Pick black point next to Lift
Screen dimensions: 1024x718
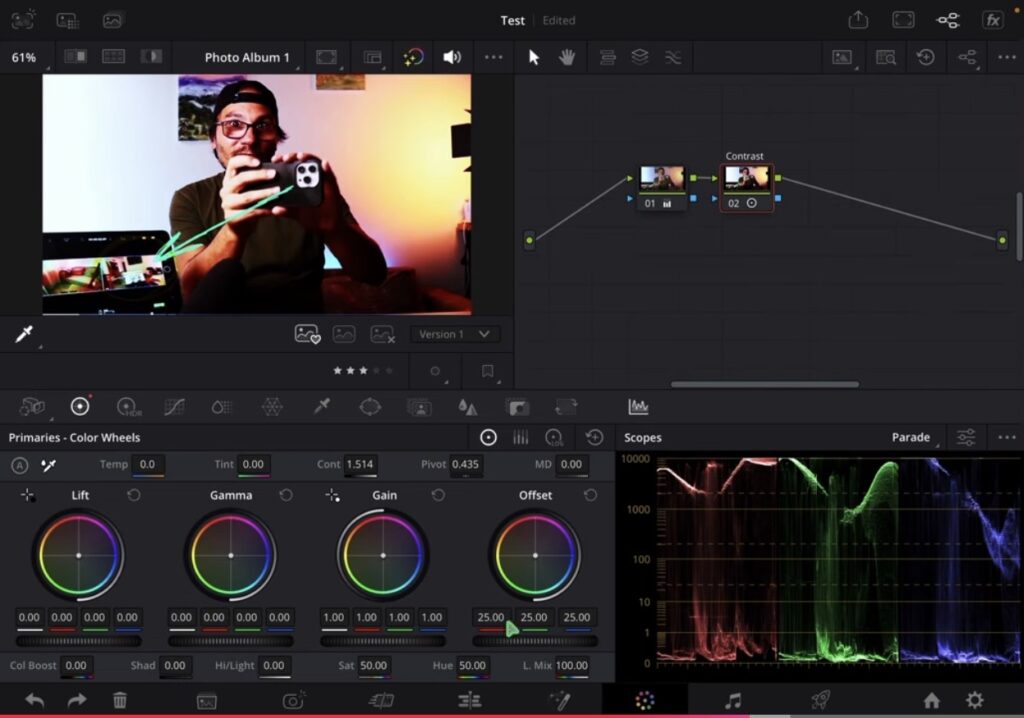[27, 495]
